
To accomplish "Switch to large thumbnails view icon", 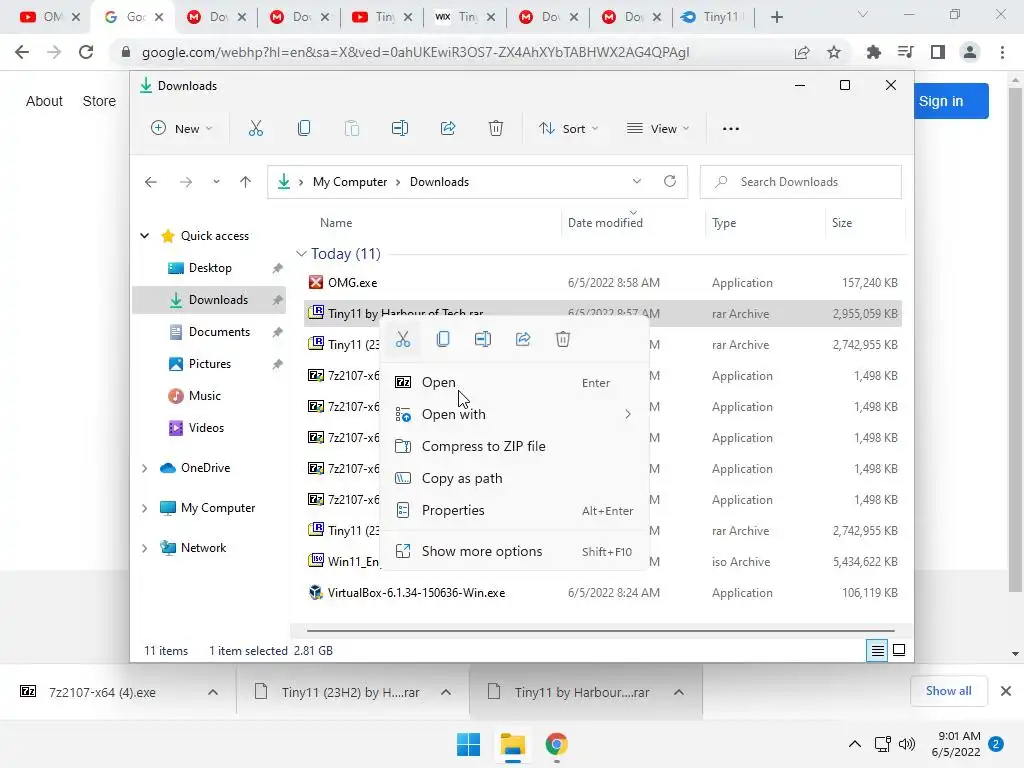I will (899, 650).
